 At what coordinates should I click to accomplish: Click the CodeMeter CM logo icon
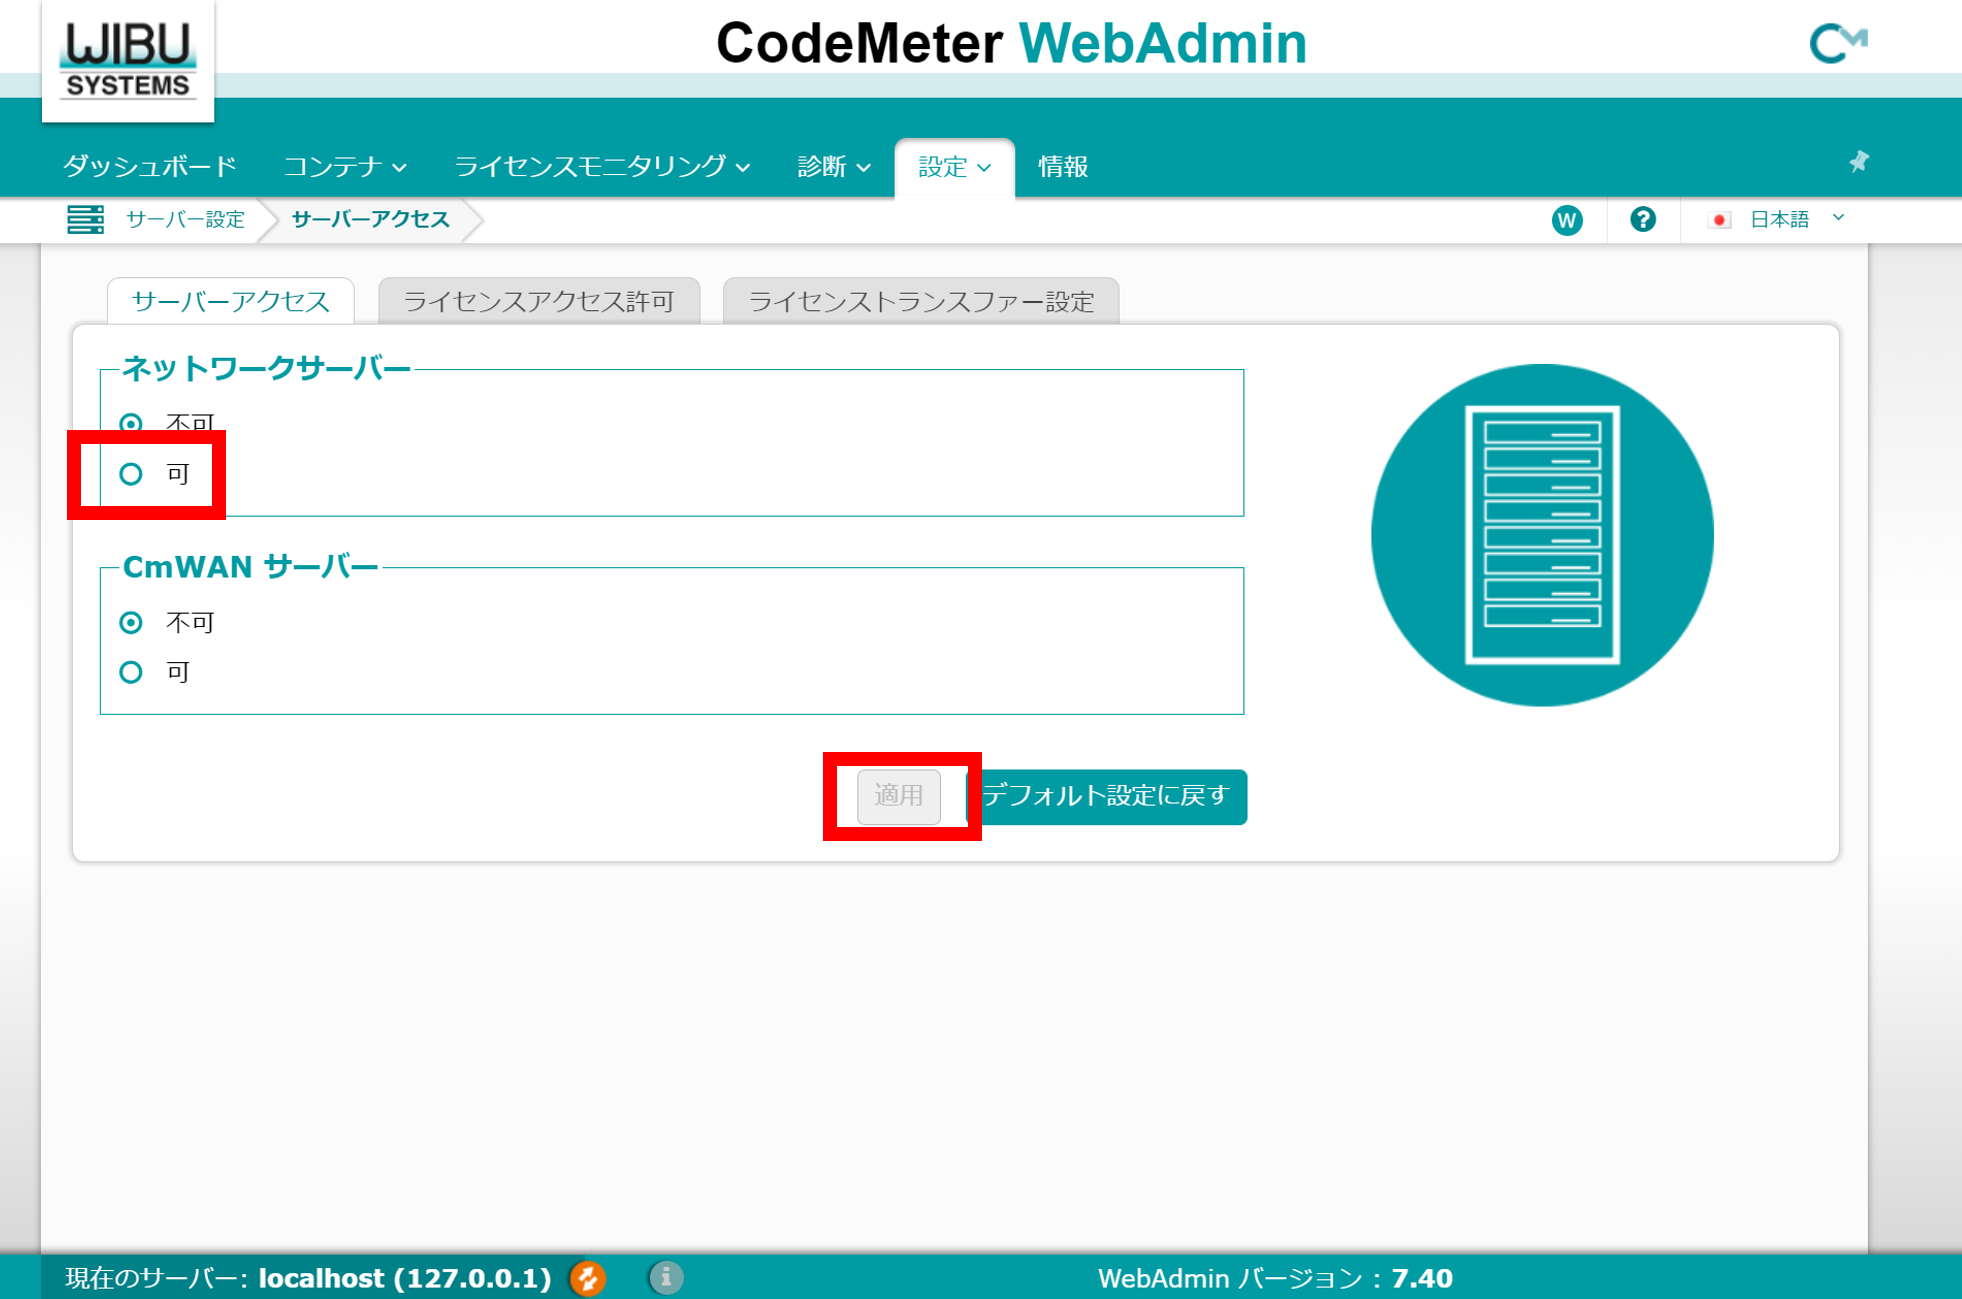click(1837, 43)
